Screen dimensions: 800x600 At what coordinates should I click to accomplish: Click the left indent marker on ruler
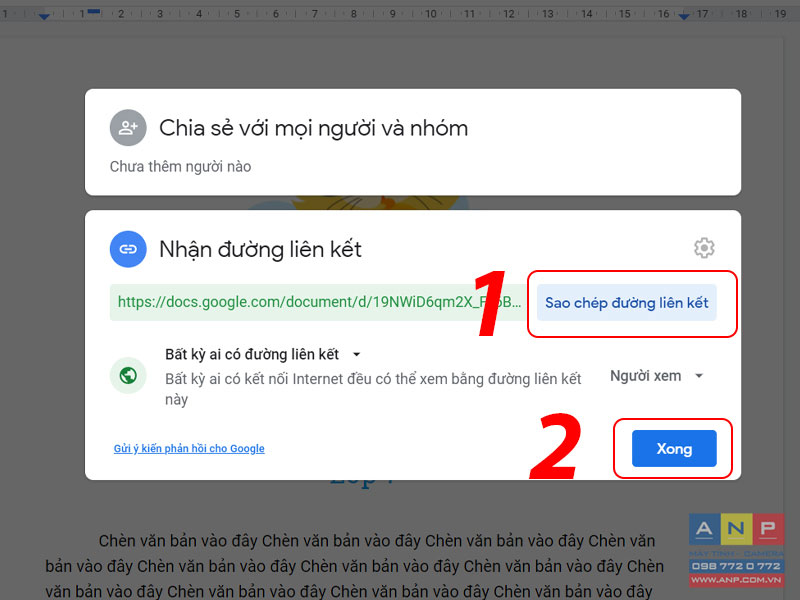coord(44,17)
